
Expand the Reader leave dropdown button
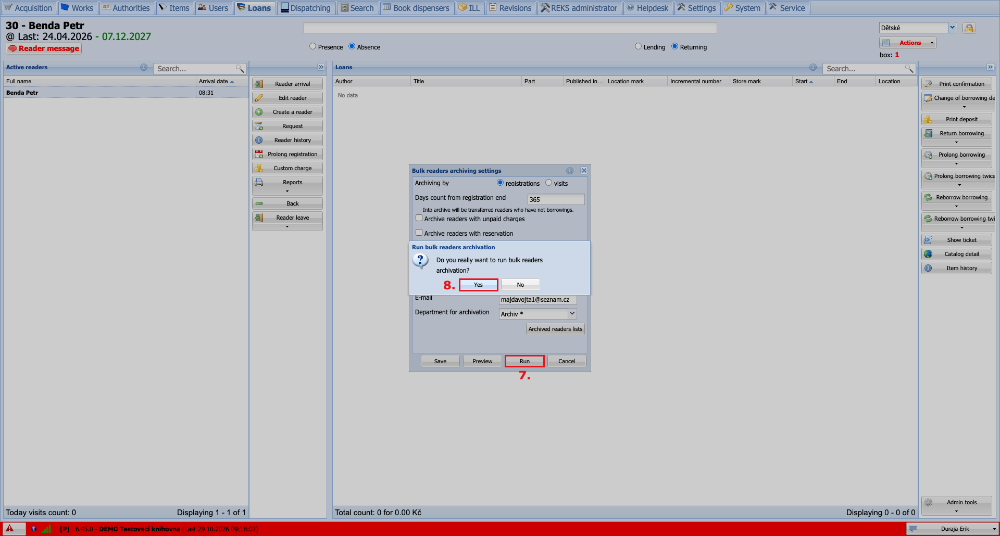[287, 221]
